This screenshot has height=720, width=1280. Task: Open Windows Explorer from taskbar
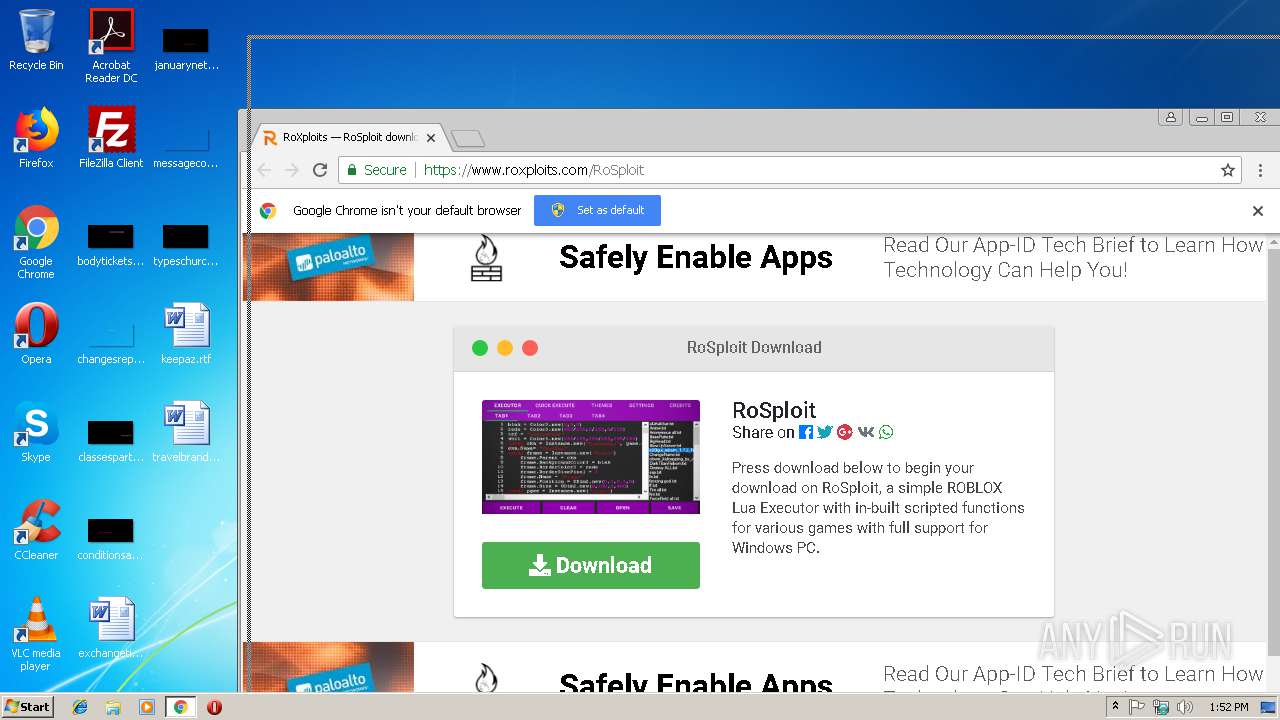coord(113,707)
